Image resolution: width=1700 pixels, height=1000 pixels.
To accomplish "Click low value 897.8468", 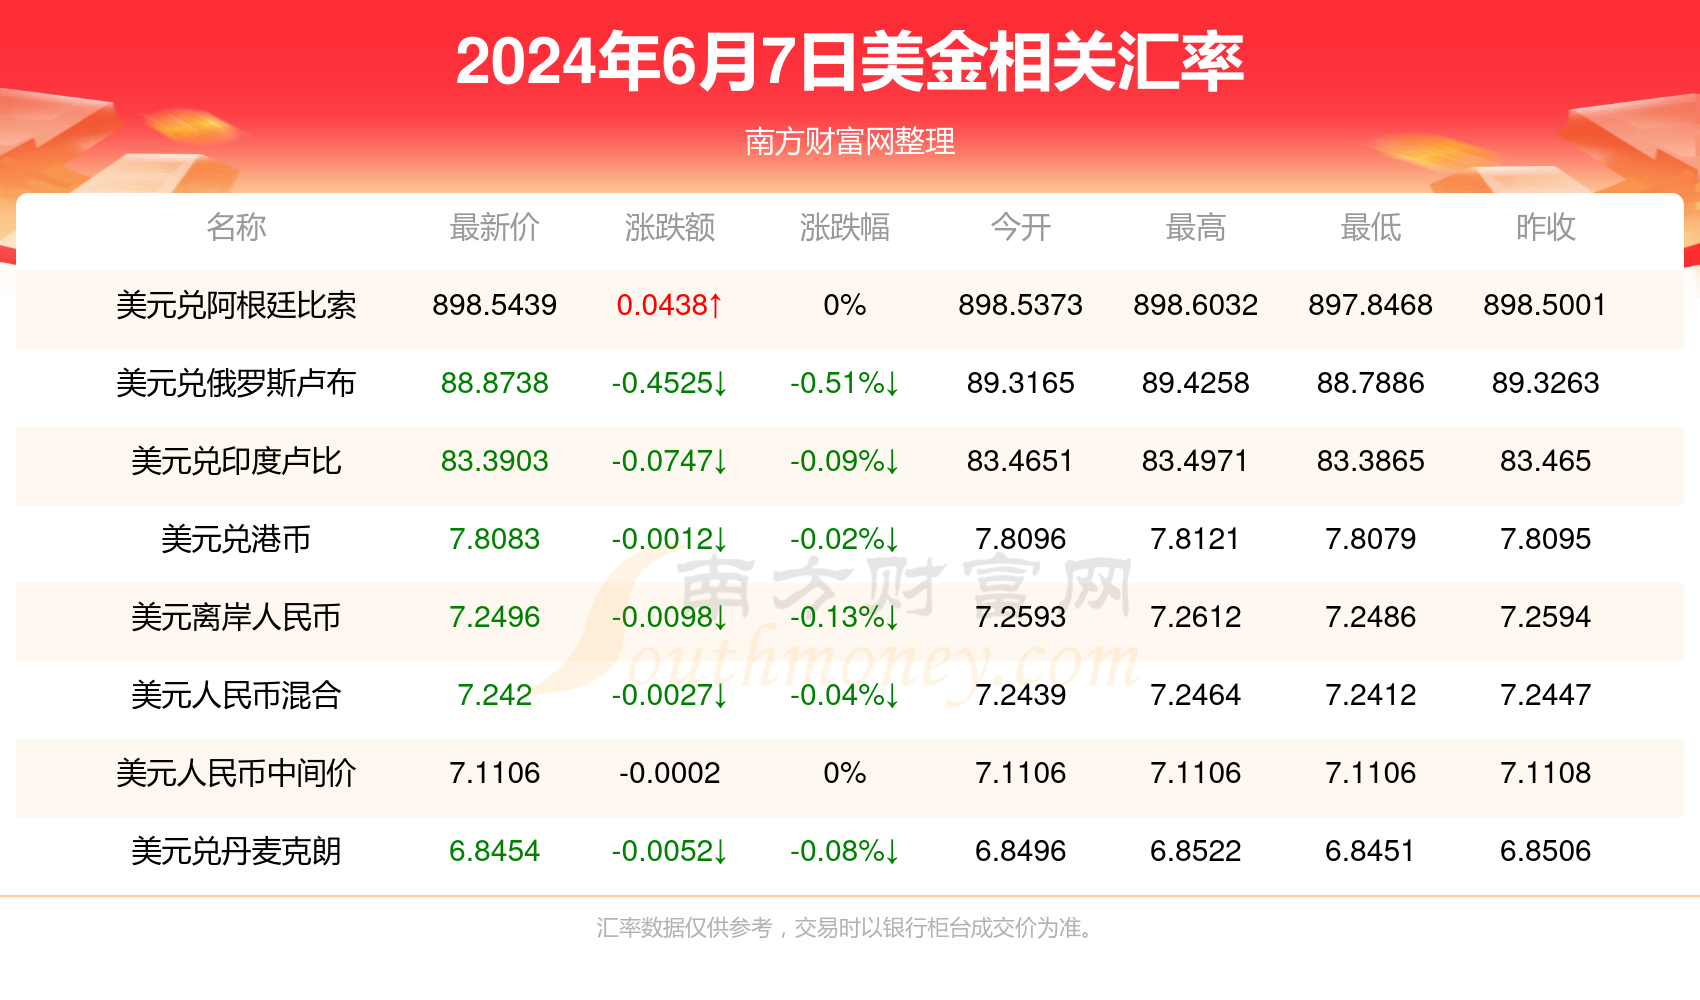I will pyautogui.click(x=1370, y=305).
